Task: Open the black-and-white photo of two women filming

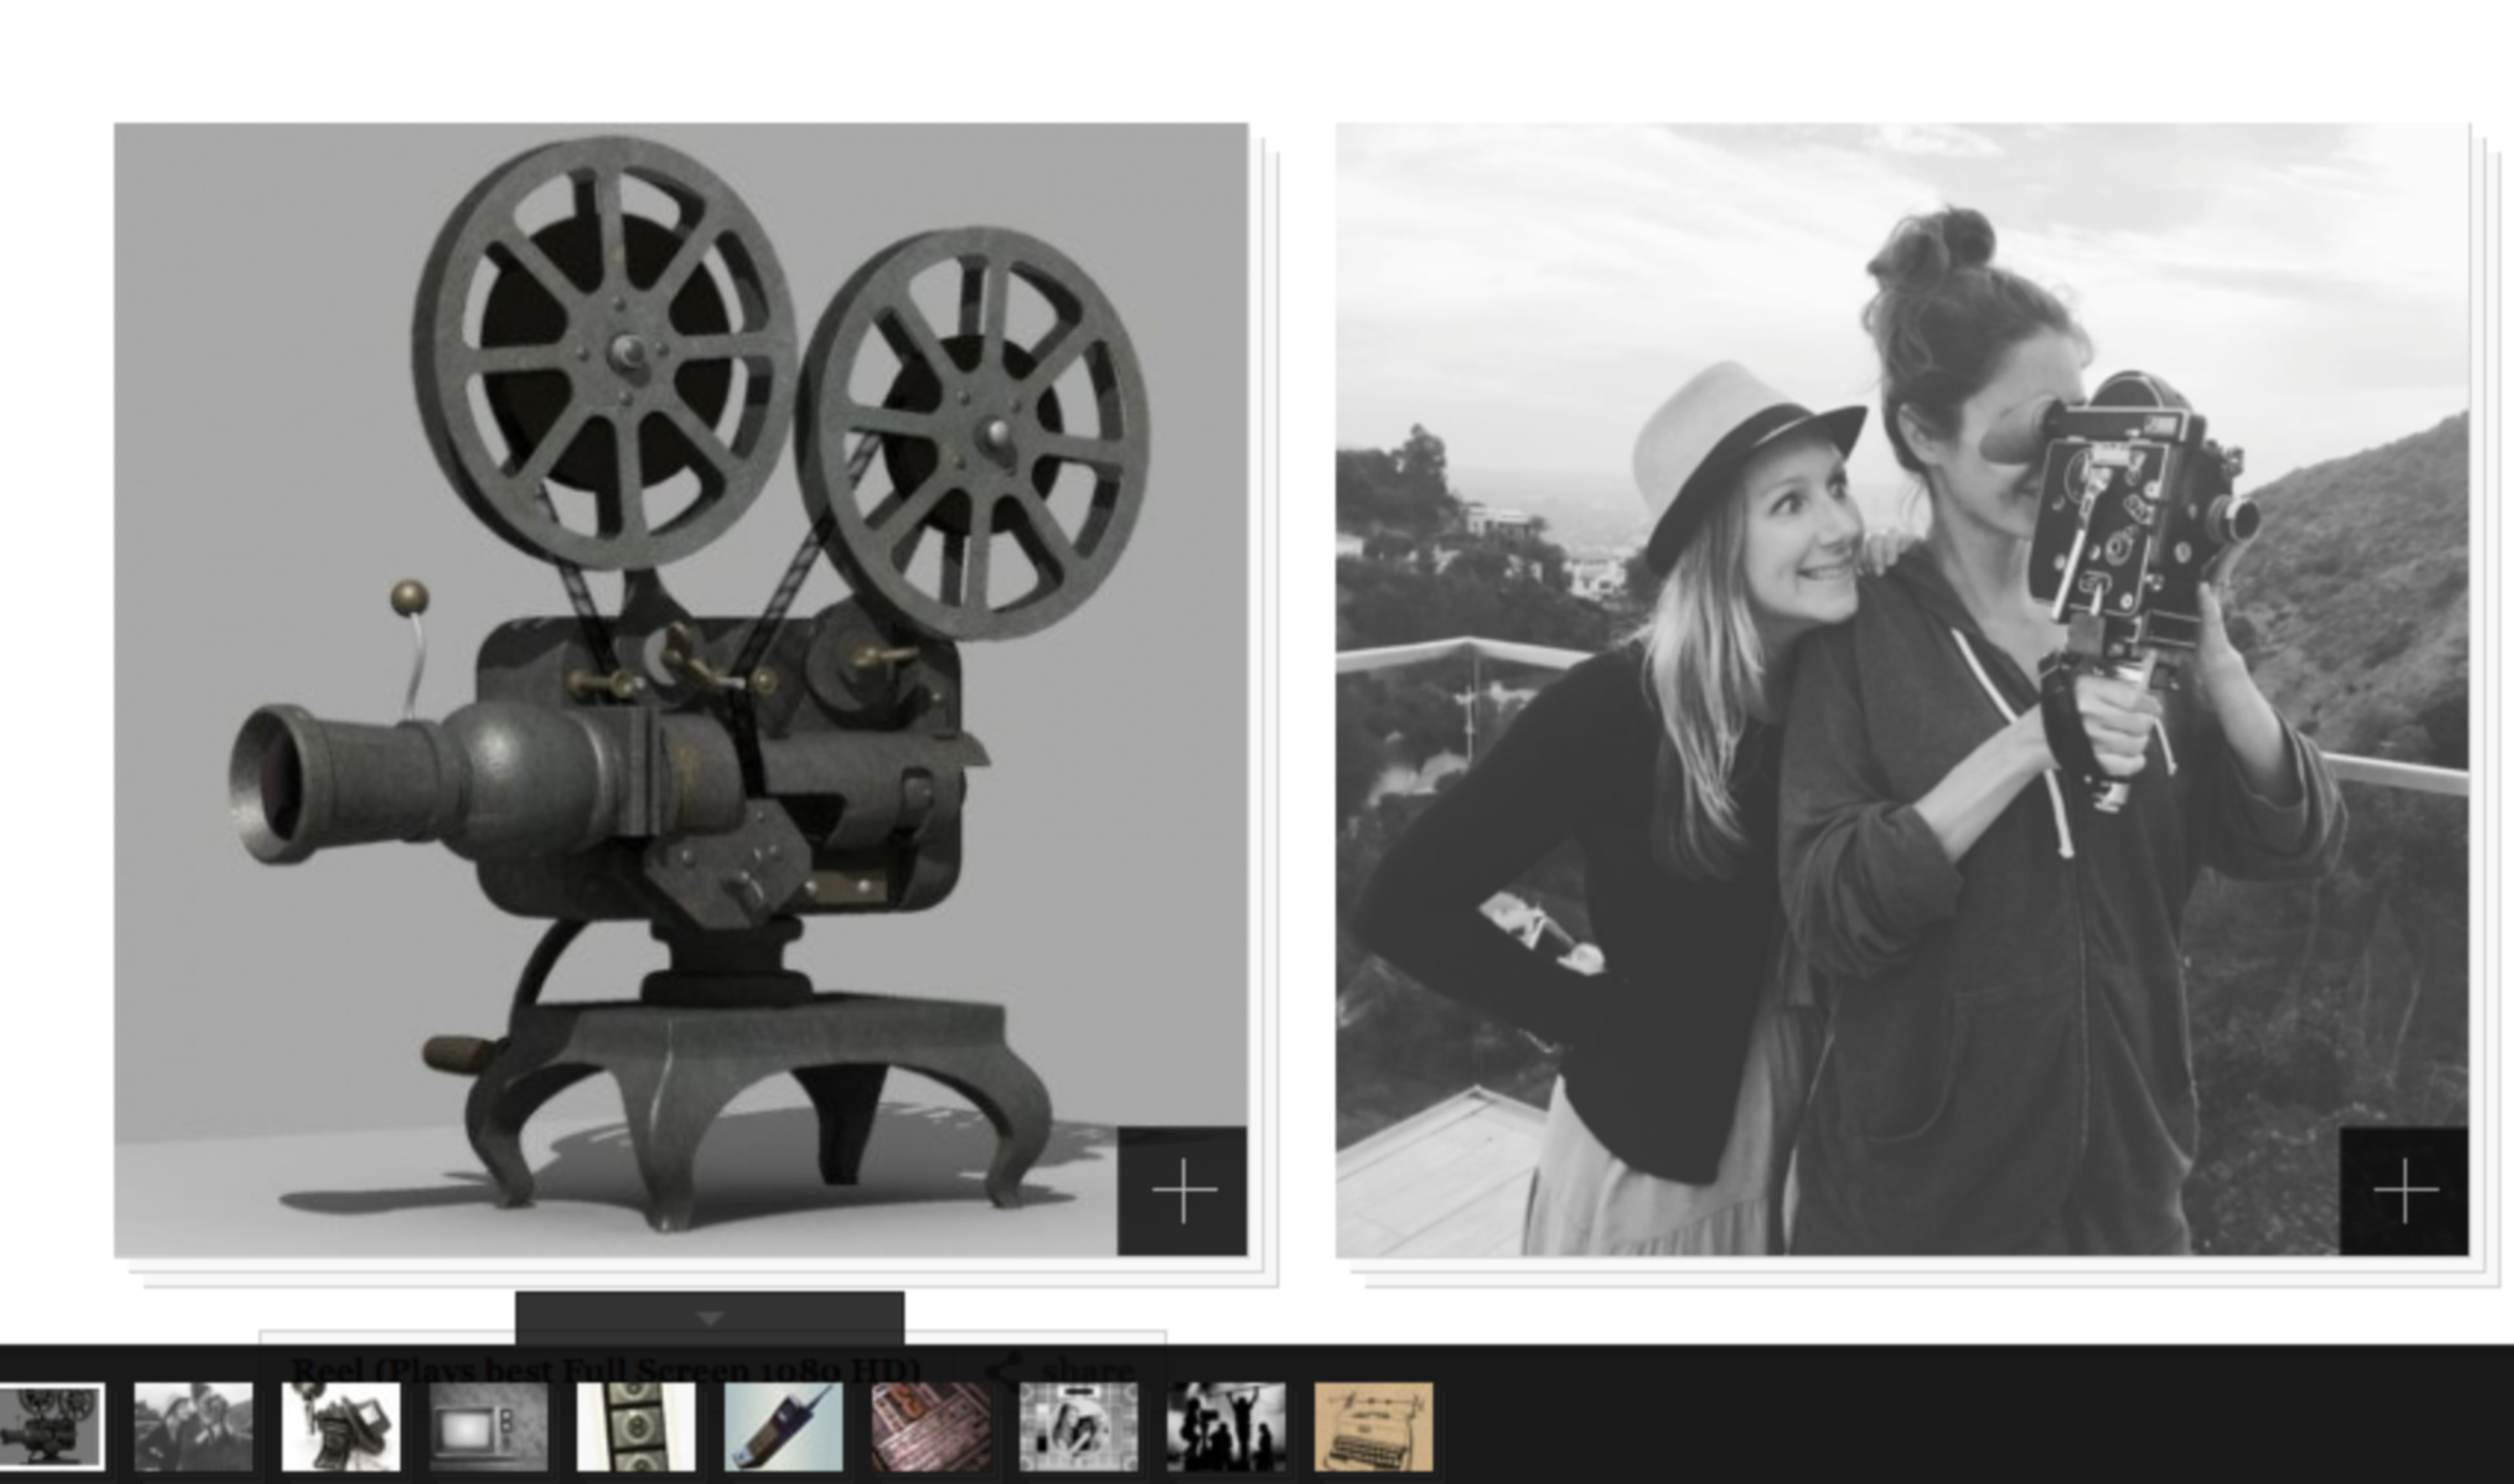Action: 1902,689
